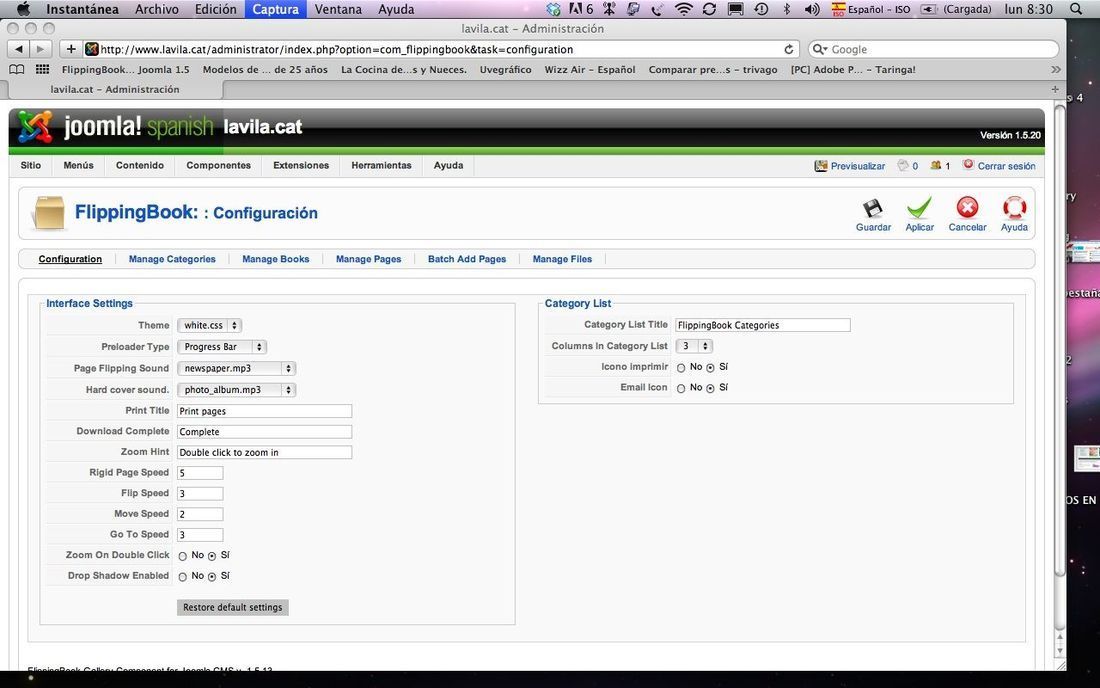1100x688 pixels.
Task: Open the Preloader Type dropdown
Action: point(222,346)
